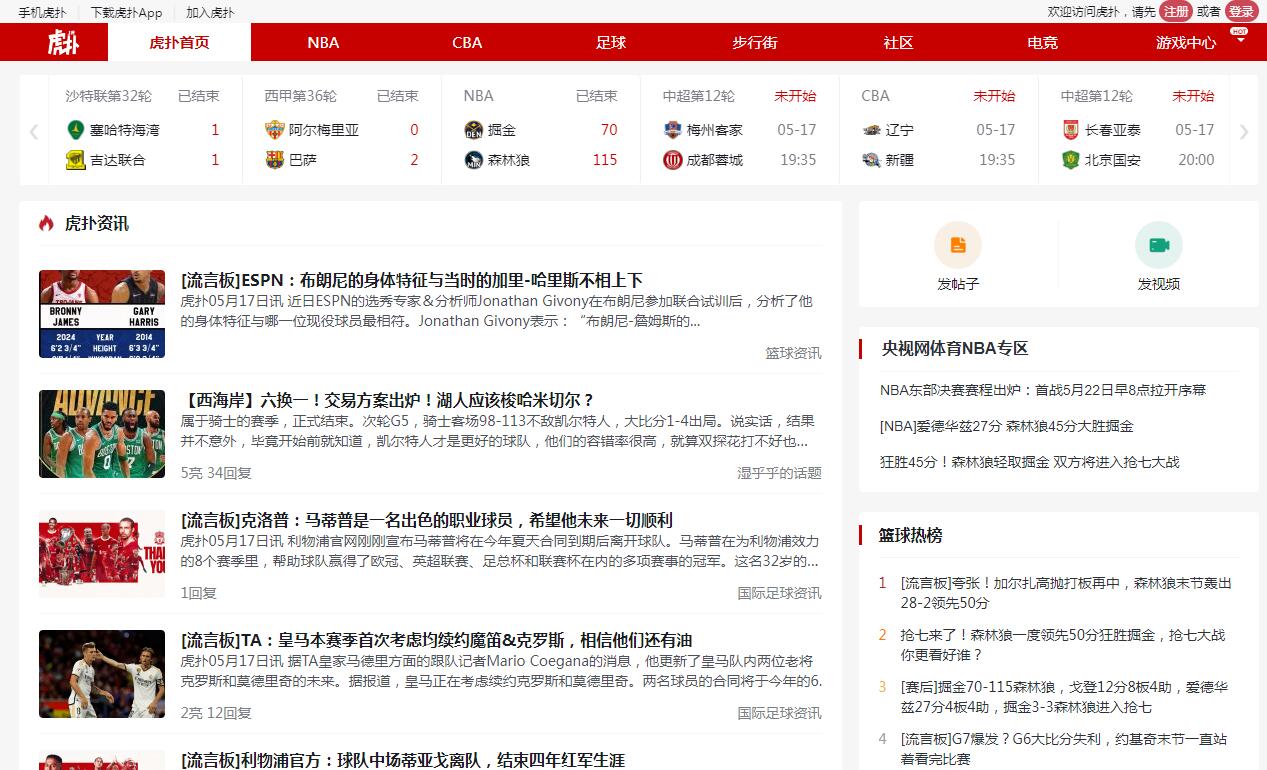Click the flame icon beside 虎扑资讯
Screen dimensions: 1267x770
tap(47, 223)
